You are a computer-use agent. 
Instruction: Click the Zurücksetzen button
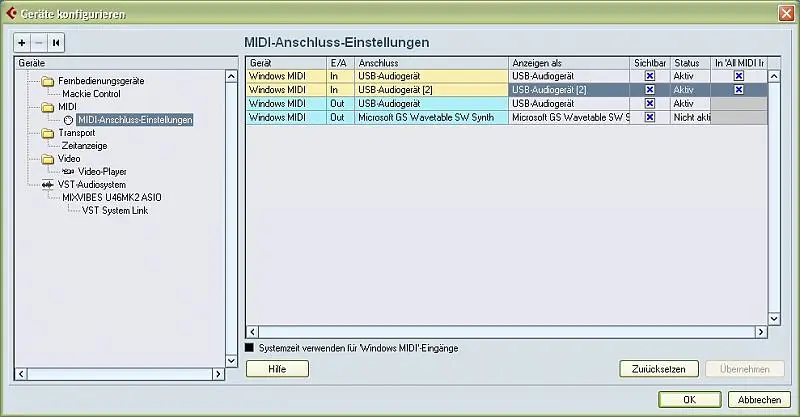tap(658, 369)
